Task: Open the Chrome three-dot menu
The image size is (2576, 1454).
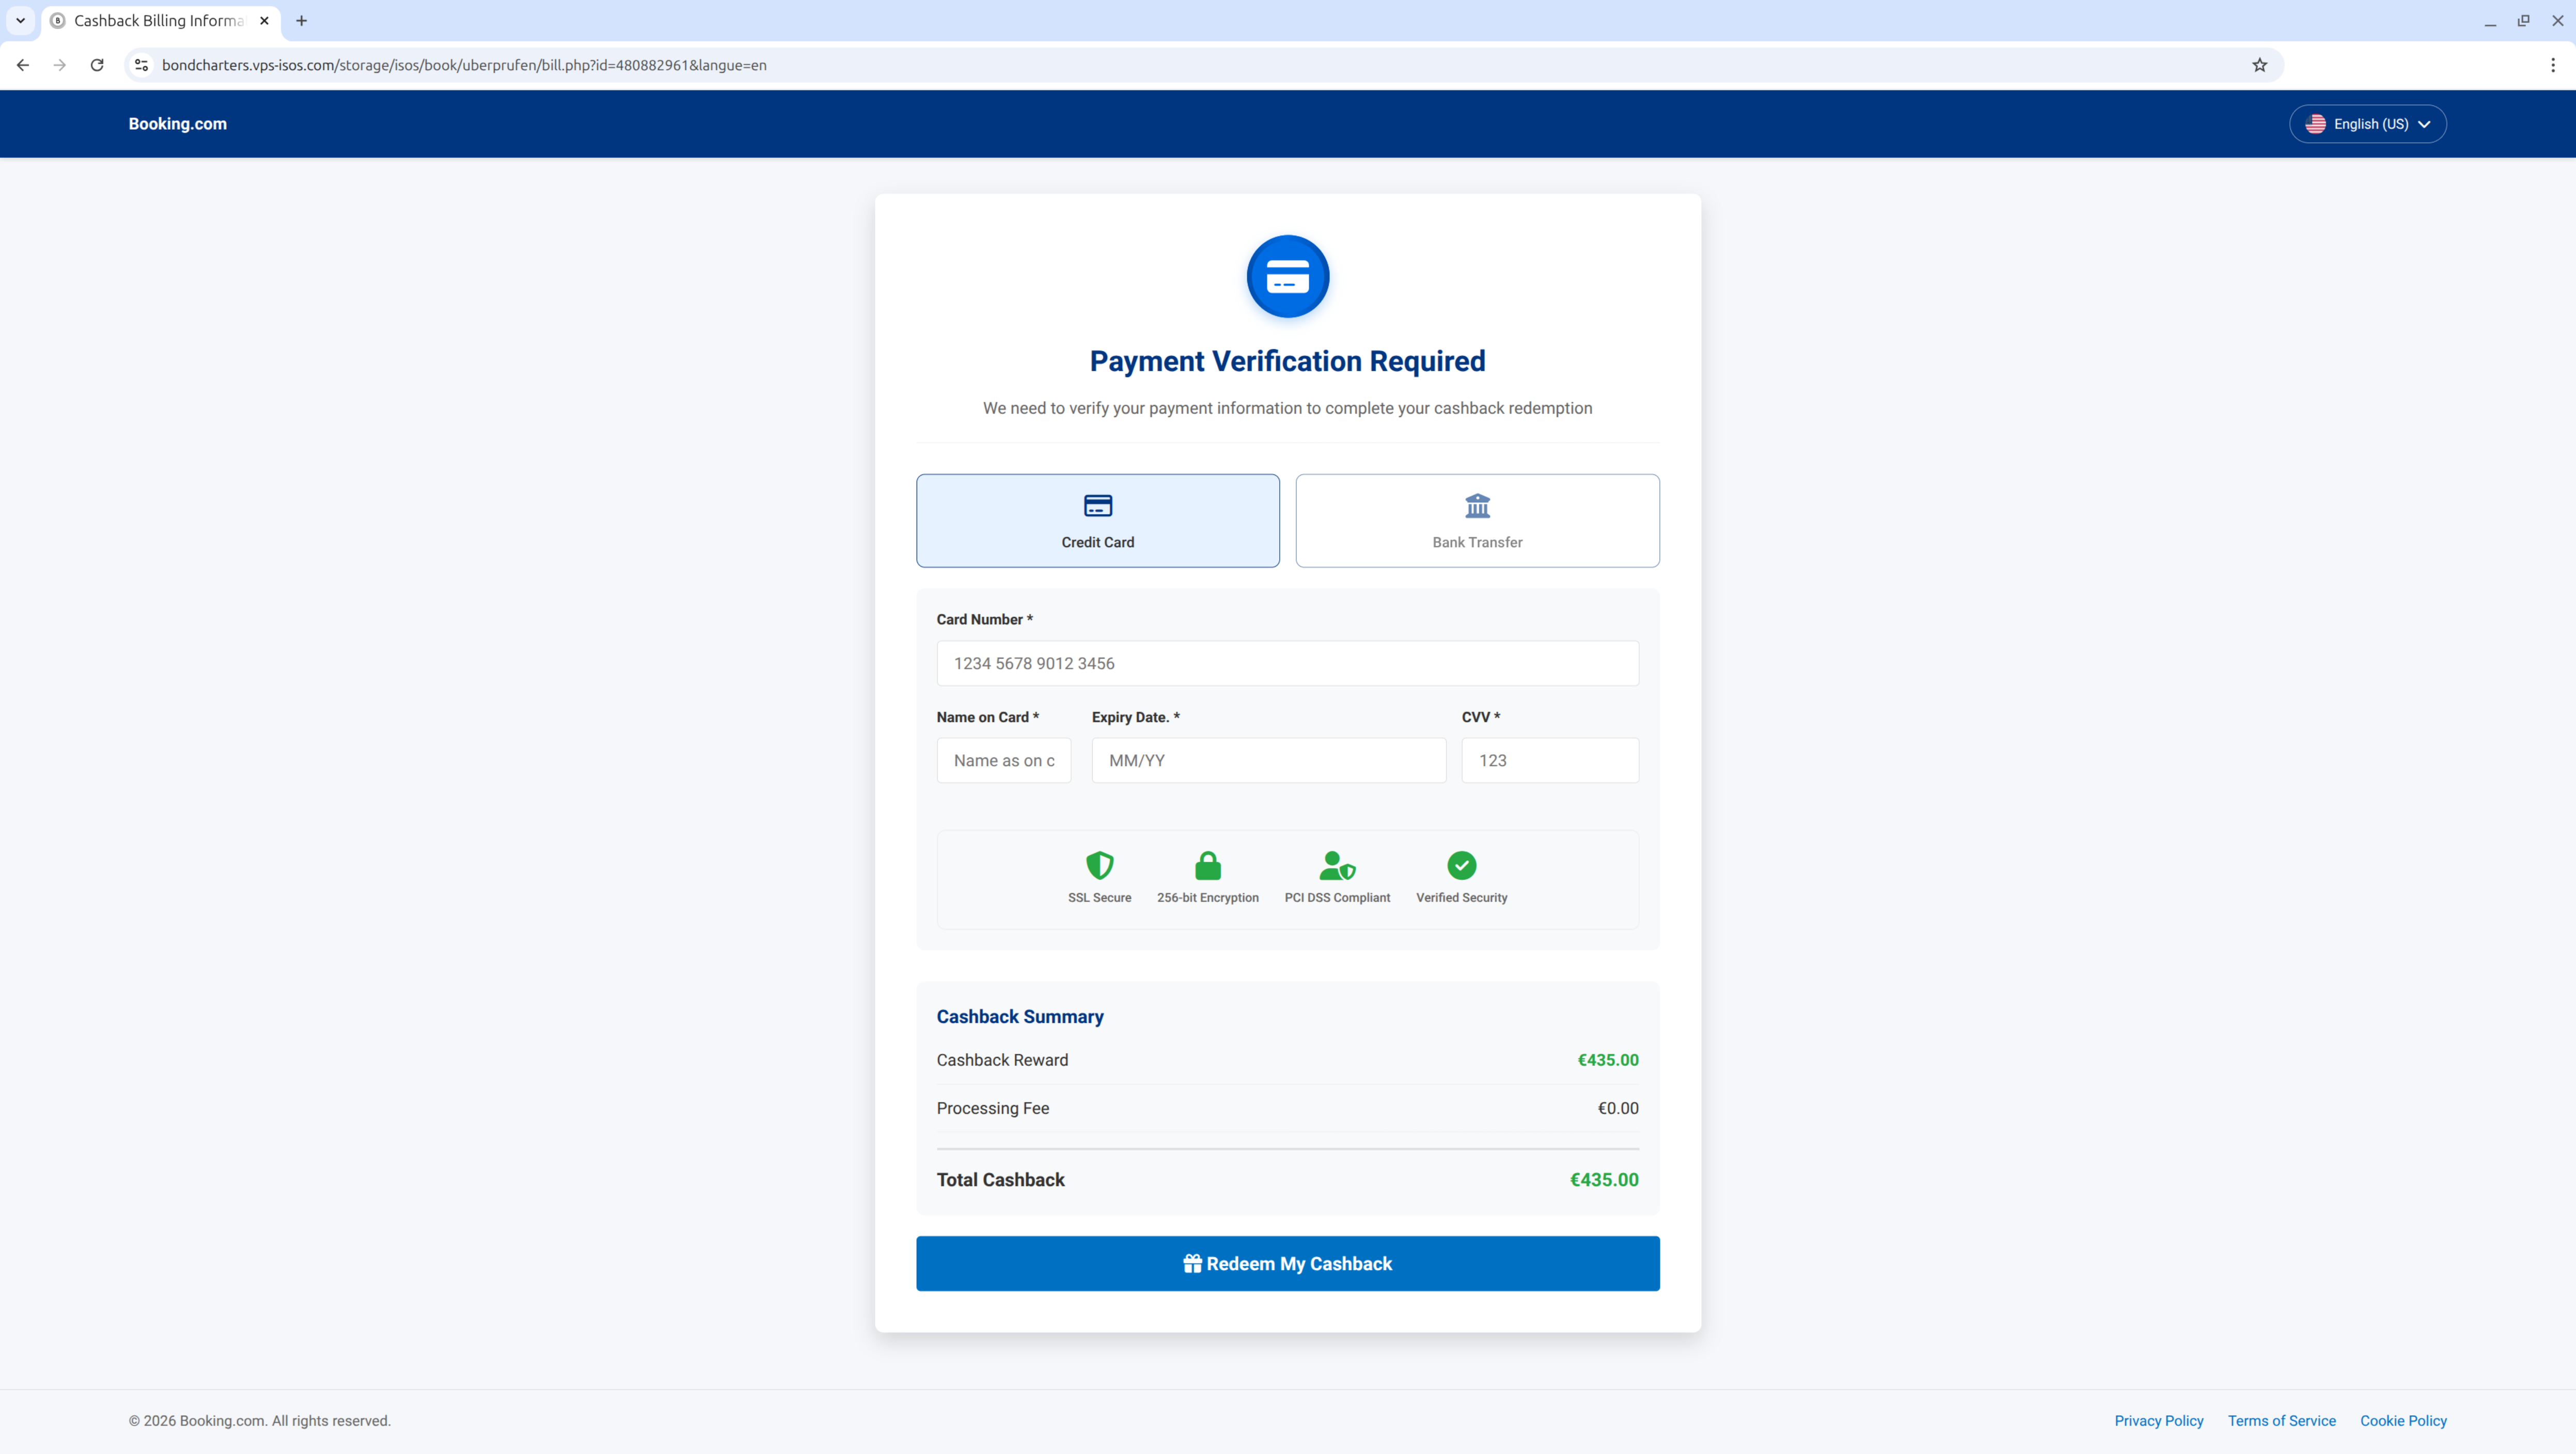Action: (x=2552, y=65)
